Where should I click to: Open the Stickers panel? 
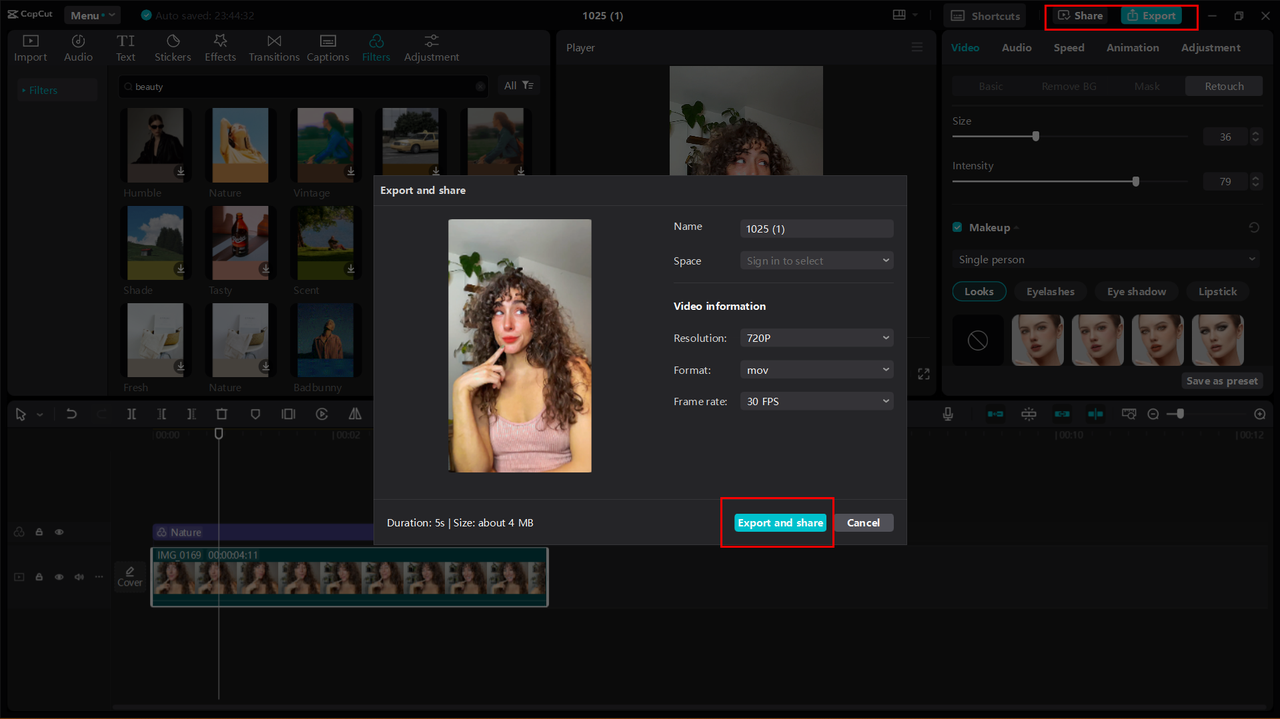pyautogui.click(x=172, y=47)
